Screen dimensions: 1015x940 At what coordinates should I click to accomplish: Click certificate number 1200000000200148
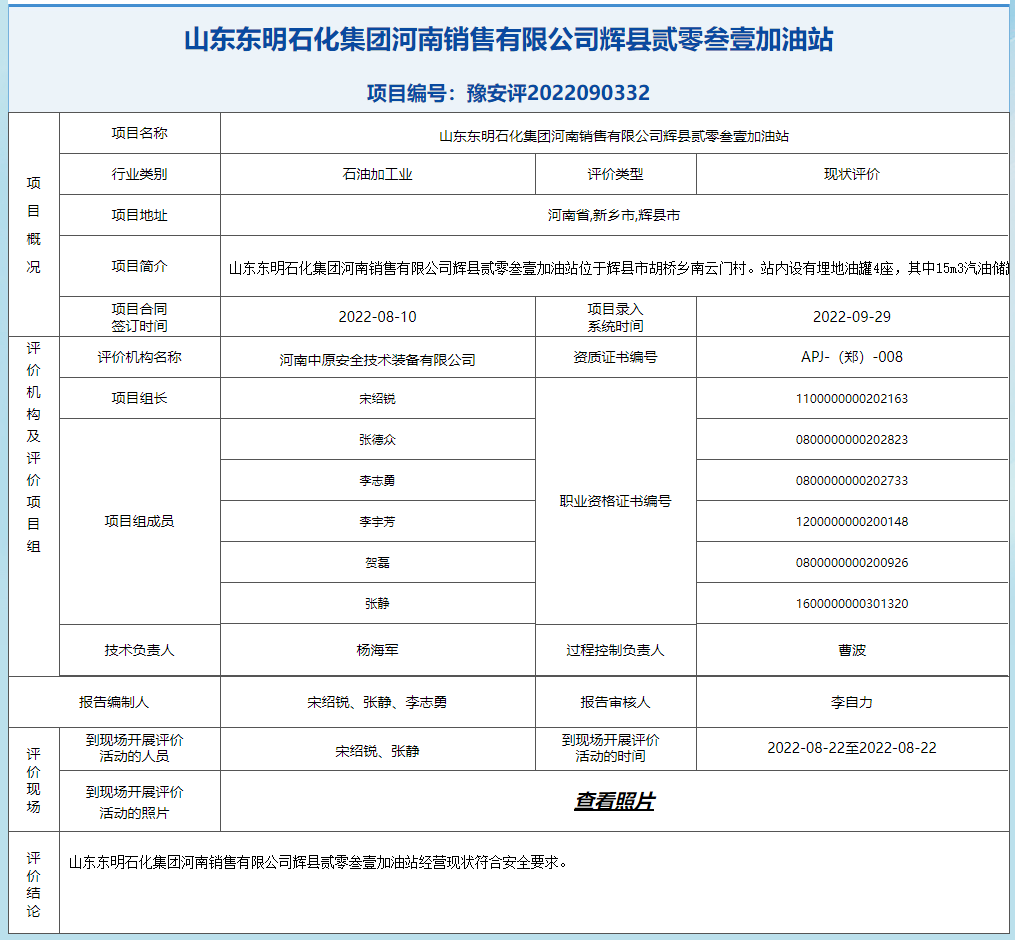coord(852,521)
